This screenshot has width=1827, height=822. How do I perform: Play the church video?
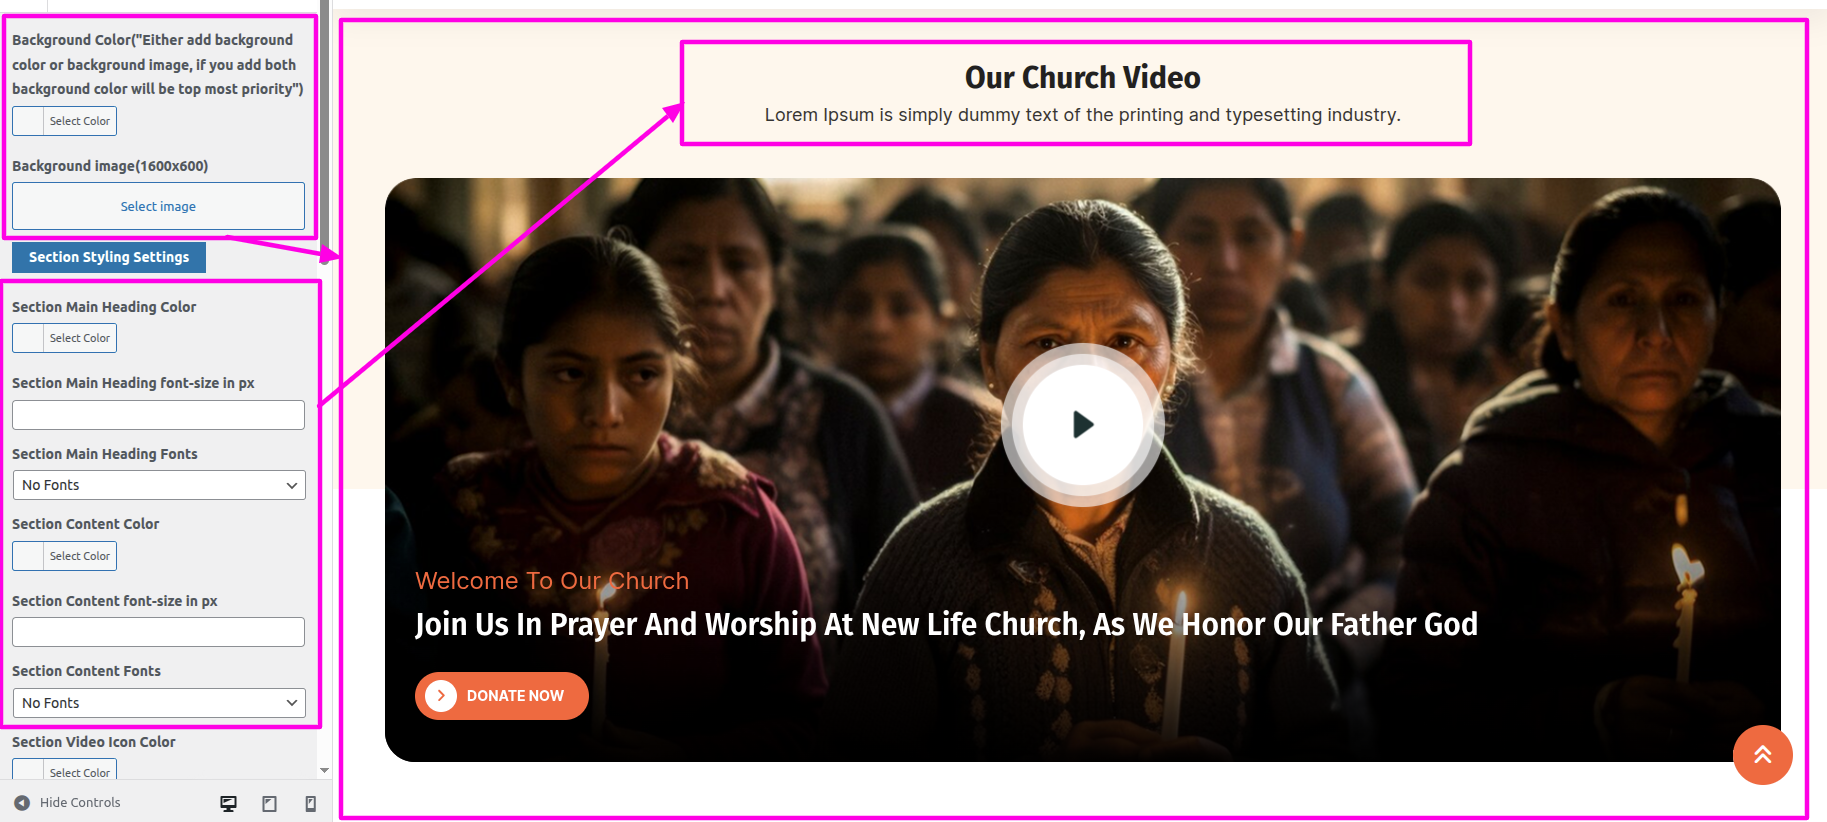(x=1083, y=425)
